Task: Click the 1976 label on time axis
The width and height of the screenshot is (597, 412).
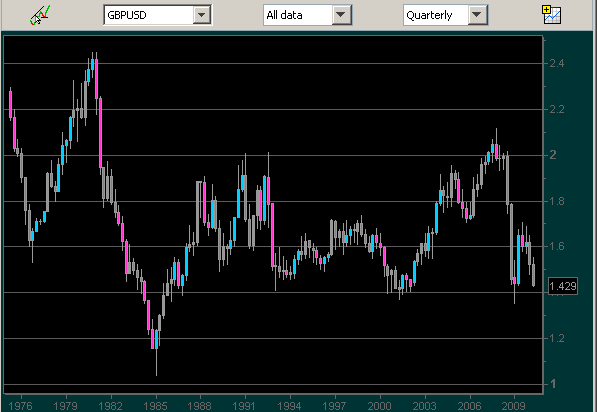Action: (21, 406)
